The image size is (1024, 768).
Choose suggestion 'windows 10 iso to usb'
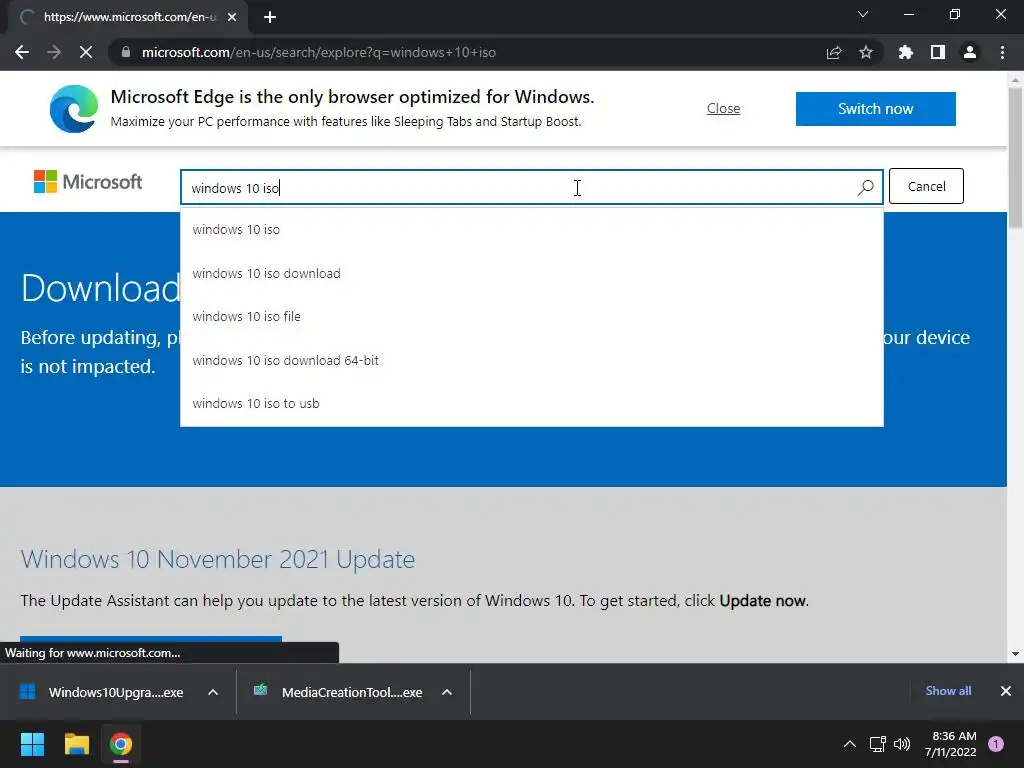(532, 404)
